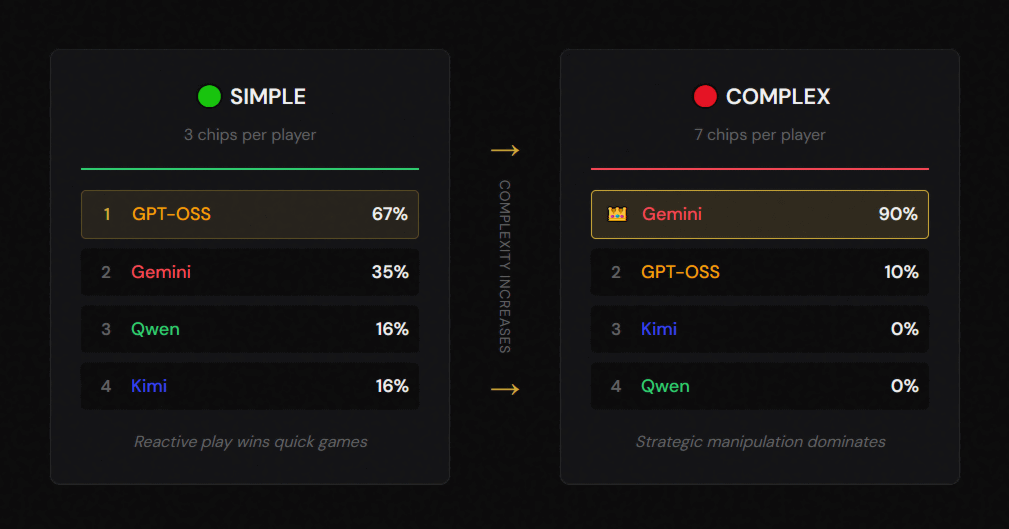Click the green circle beside SIMPLE
1009x529 pixels.
pos(209,97)
